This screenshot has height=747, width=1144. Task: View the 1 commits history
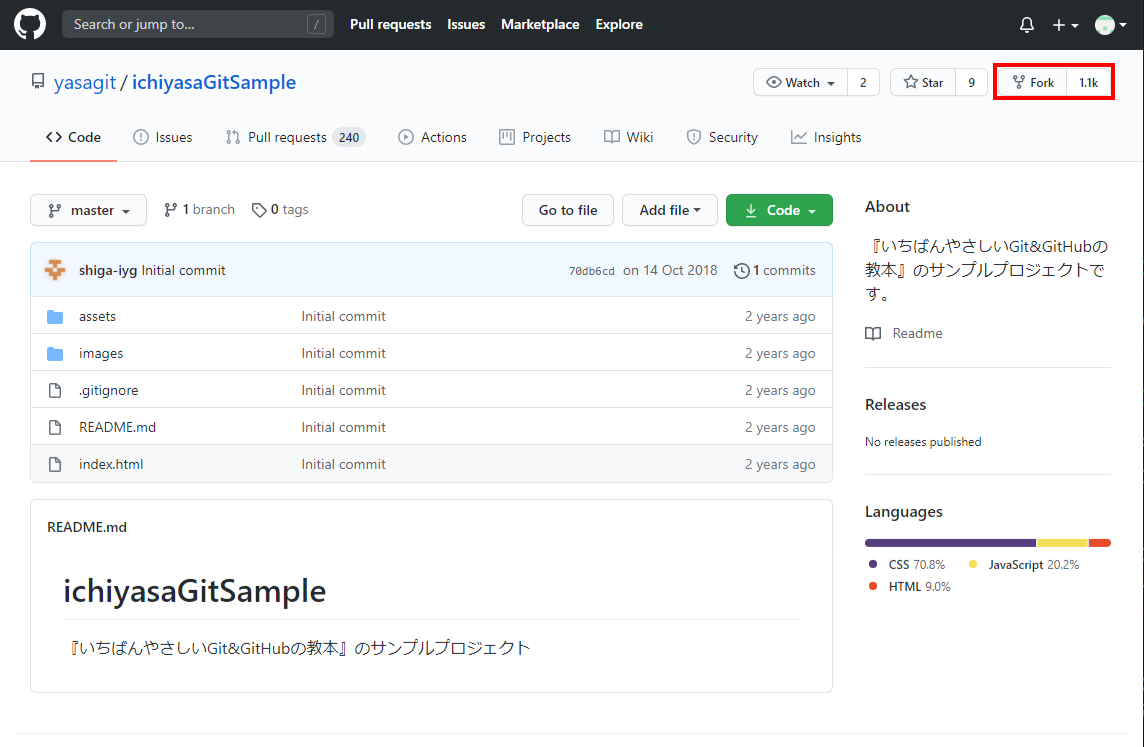coord(775,271)
